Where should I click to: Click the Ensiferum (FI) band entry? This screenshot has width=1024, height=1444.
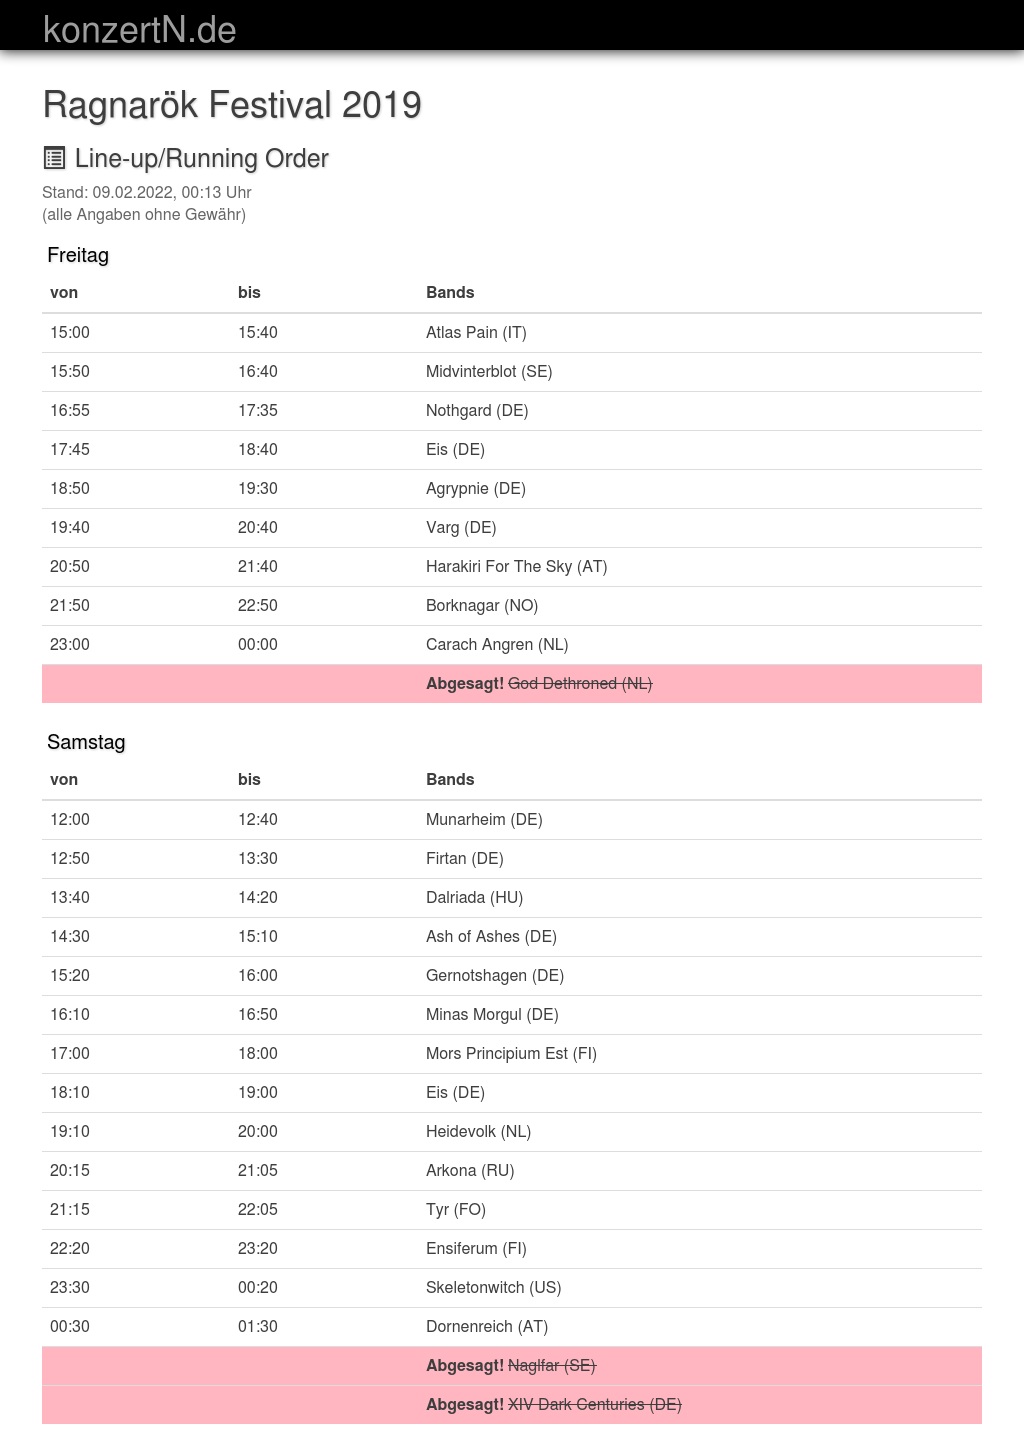pos(476,1248)
